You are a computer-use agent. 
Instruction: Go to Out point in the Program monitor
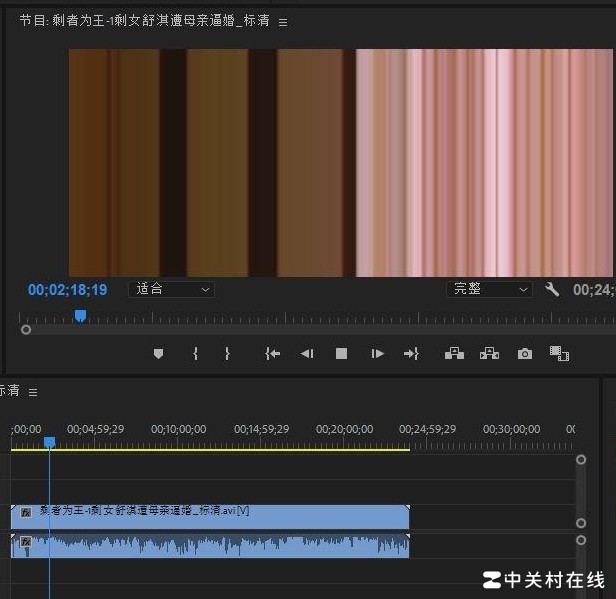(x=411, y=354)
